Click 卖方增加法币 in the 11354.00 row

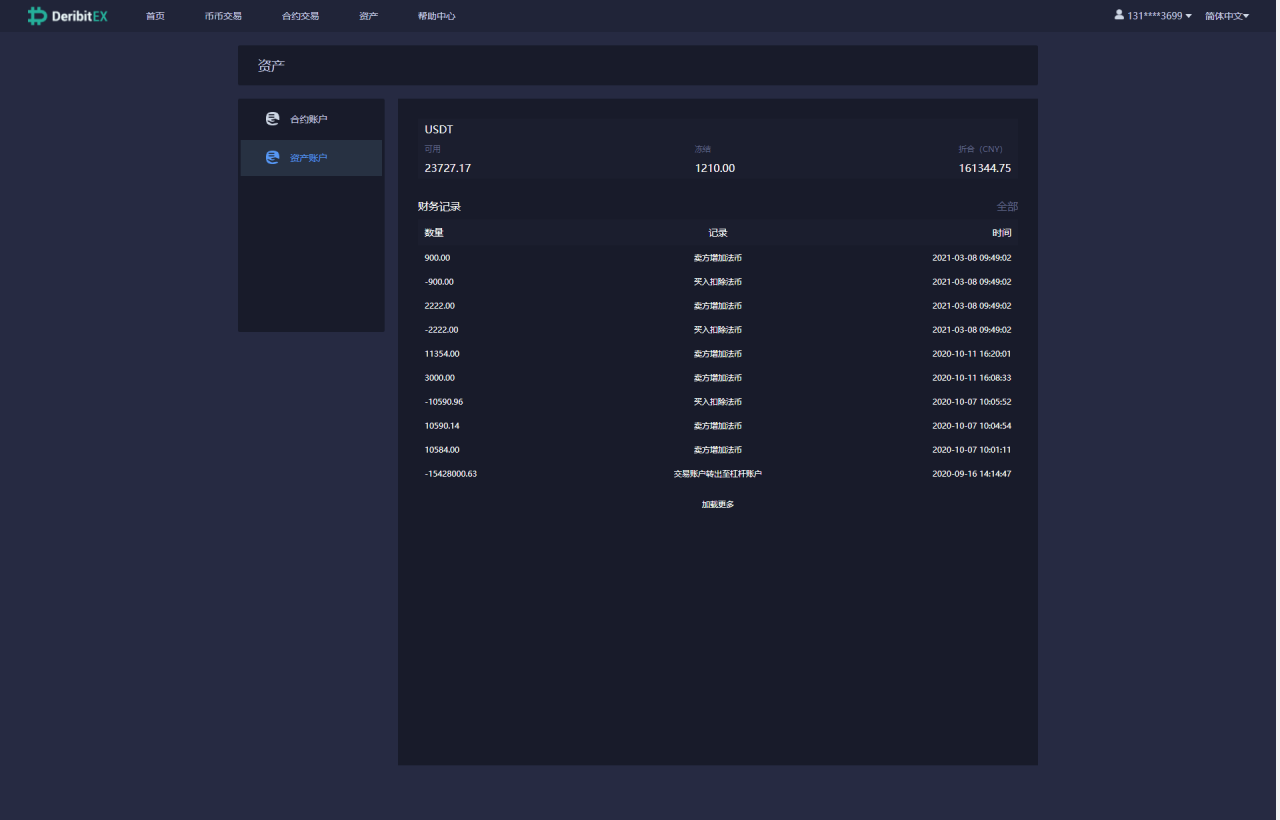pyautogui.click(x=718, y=354)
